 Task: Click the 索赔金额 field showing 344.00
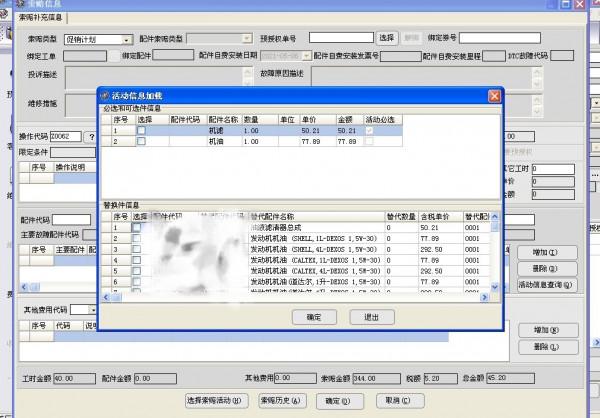pos(377,379)
